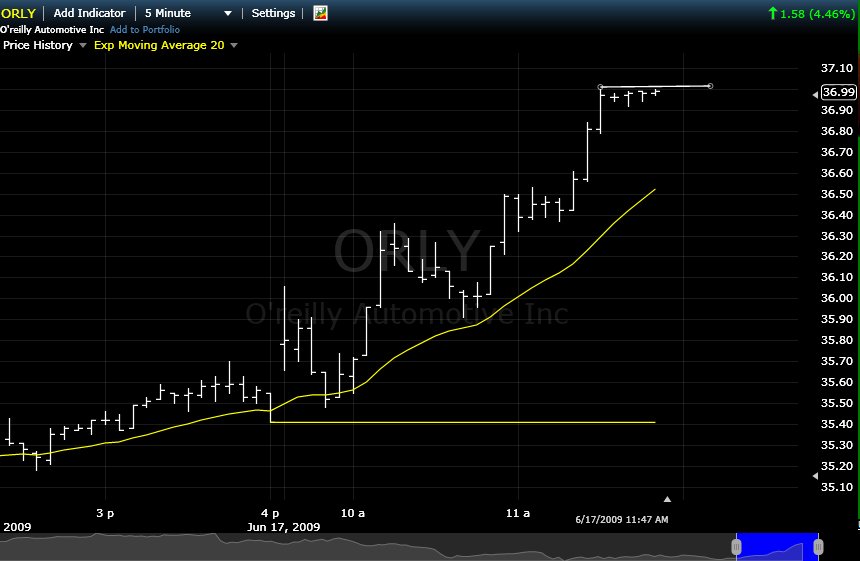The height and width of the screenshot is (561, 860).
Task: Click the Jun 17, 2009 date label
Action: point(283,527)
